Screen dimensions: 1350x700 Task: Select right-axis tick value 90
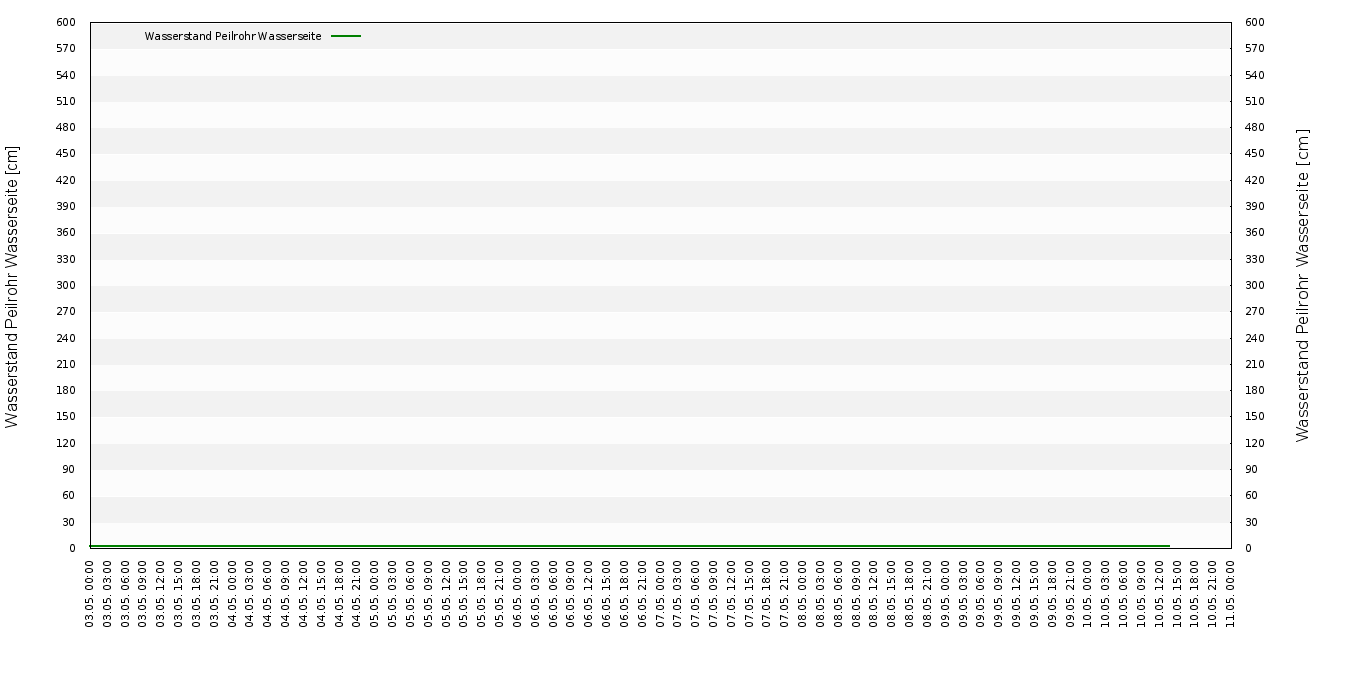point(1251,469)
